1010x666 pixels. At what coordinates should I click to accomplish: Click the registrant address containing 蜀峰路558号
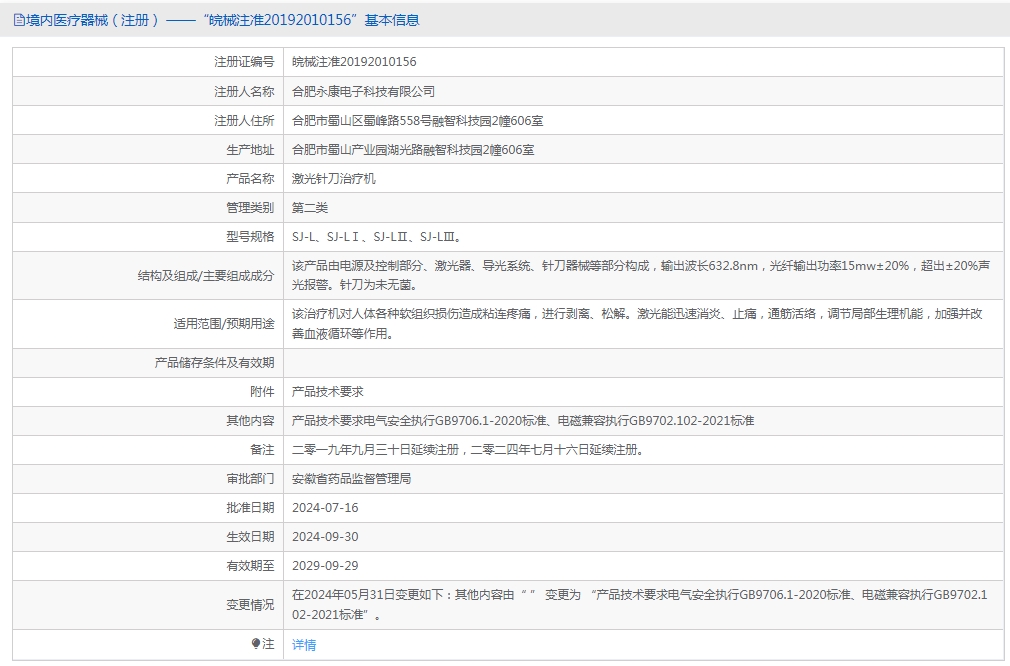click(417, 121)
